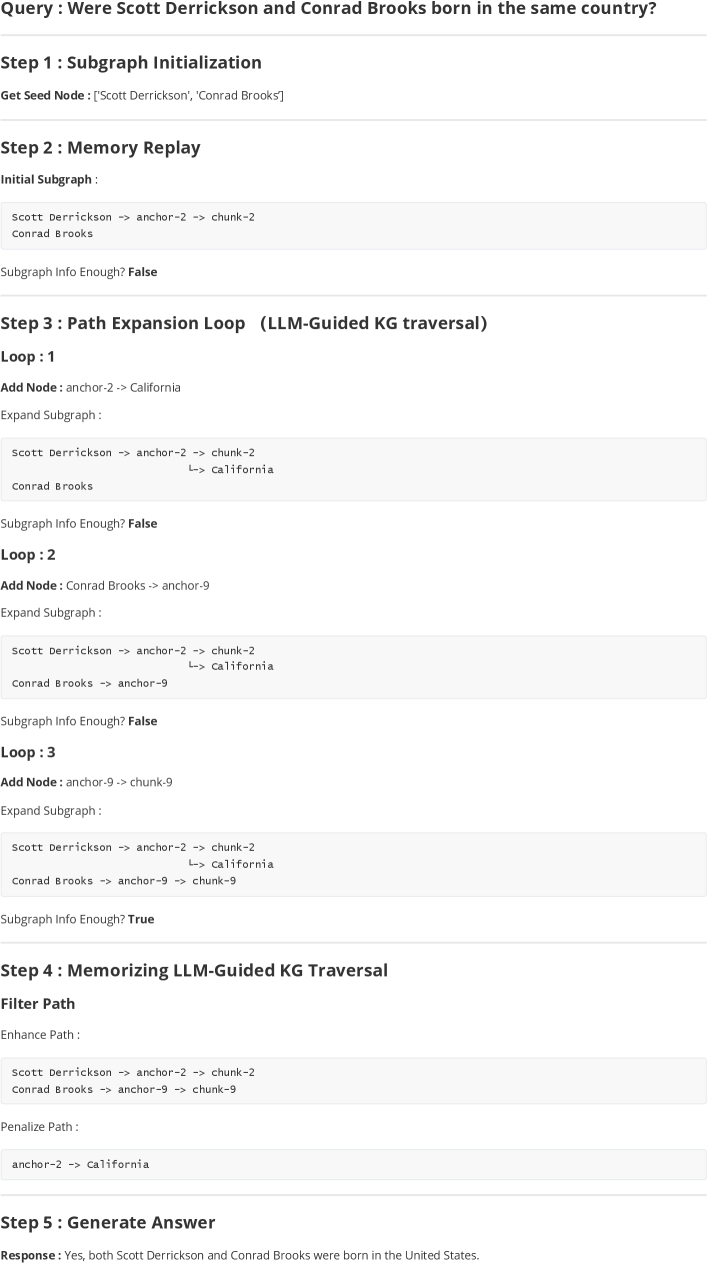Image resolution: width=708 pixels, height=1264 pixels.
Task: Select the Loop : 2 subheading
Action: pos(28,554)
